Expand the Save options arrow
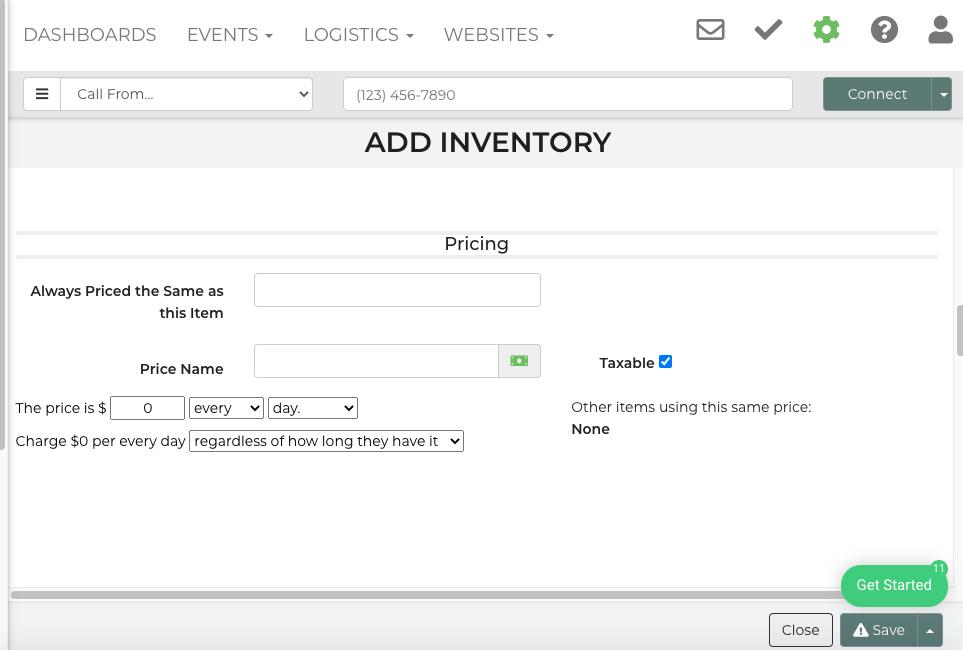Screen dimensions: 963x650 click(x=930, y=630)
